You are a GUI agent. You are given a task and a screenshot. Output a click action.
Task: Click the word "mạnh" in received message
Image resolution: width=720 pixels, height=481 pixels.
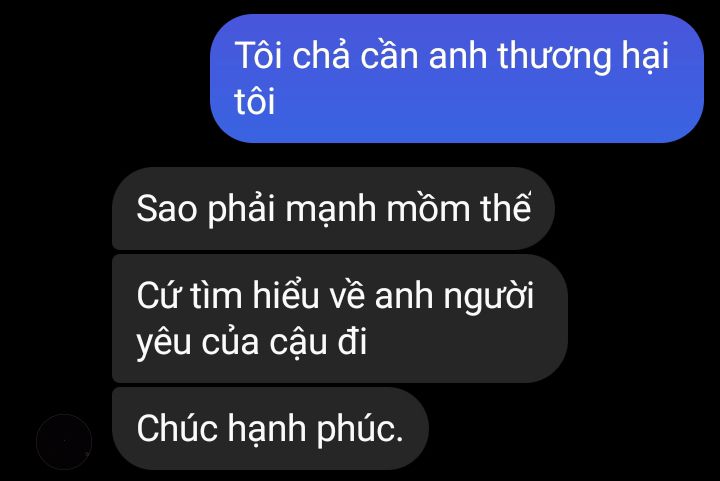(331, 210)
